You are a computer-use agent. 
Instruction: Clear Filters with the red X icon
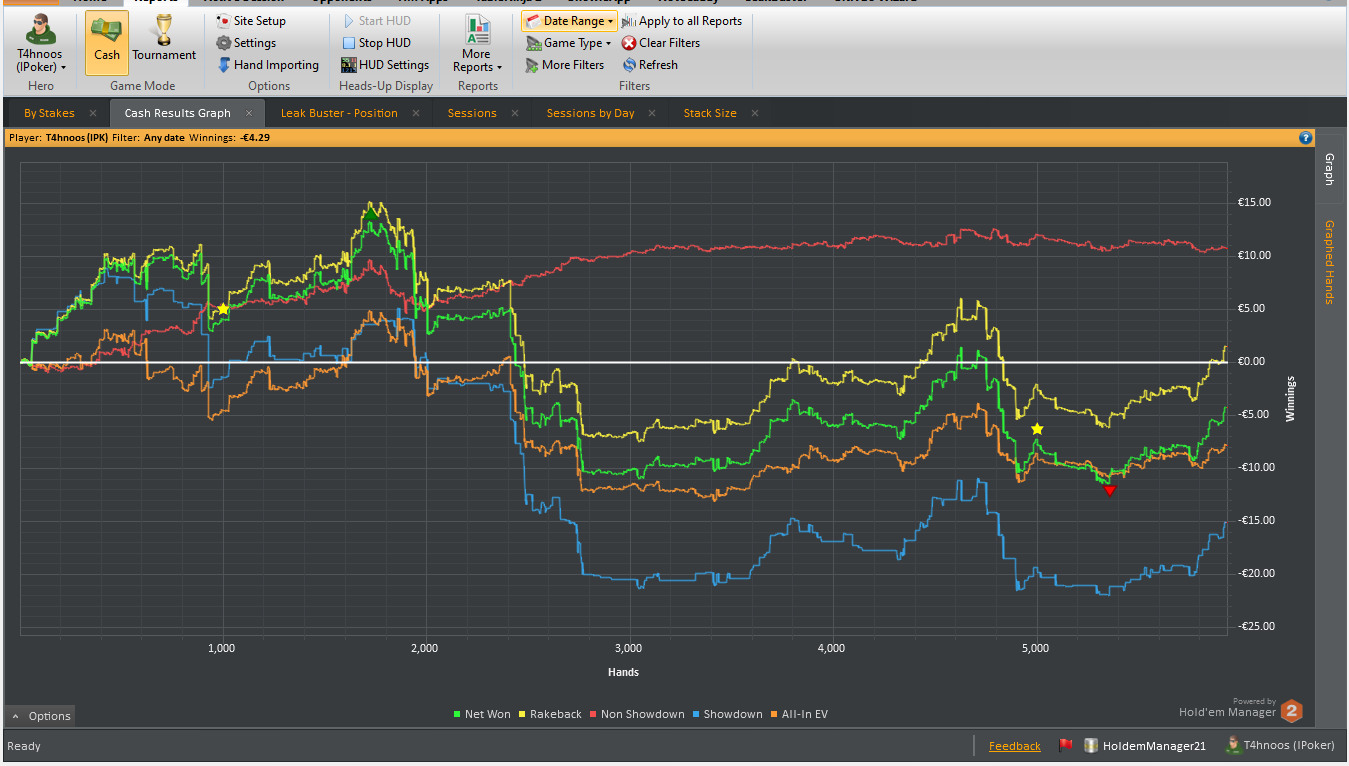pos(661,43)
